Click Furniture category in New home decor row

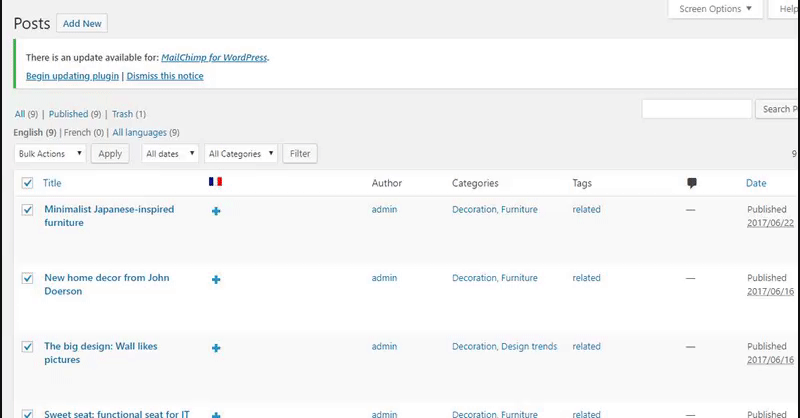(x=519, y=278)
